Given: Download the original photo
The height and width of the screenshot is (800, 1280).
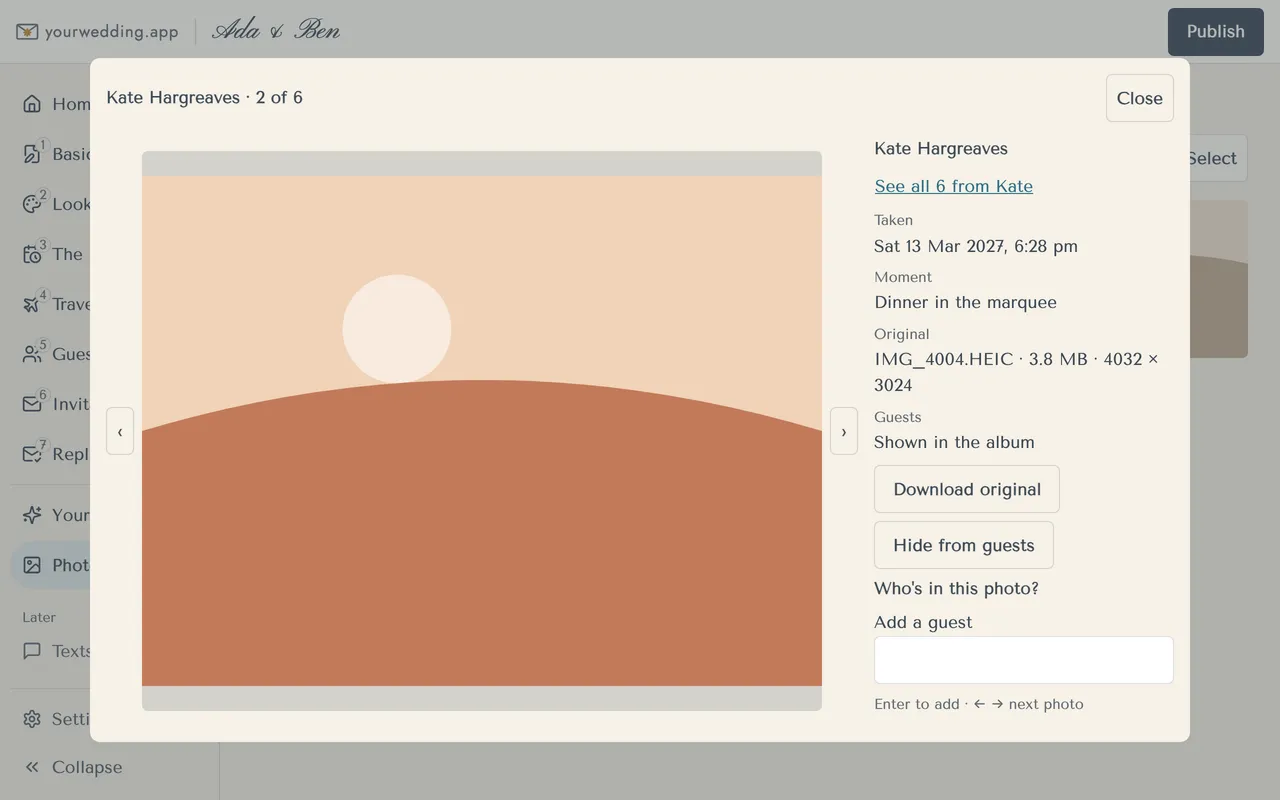Looking at the screenshot, I should (x=967, y=489).
